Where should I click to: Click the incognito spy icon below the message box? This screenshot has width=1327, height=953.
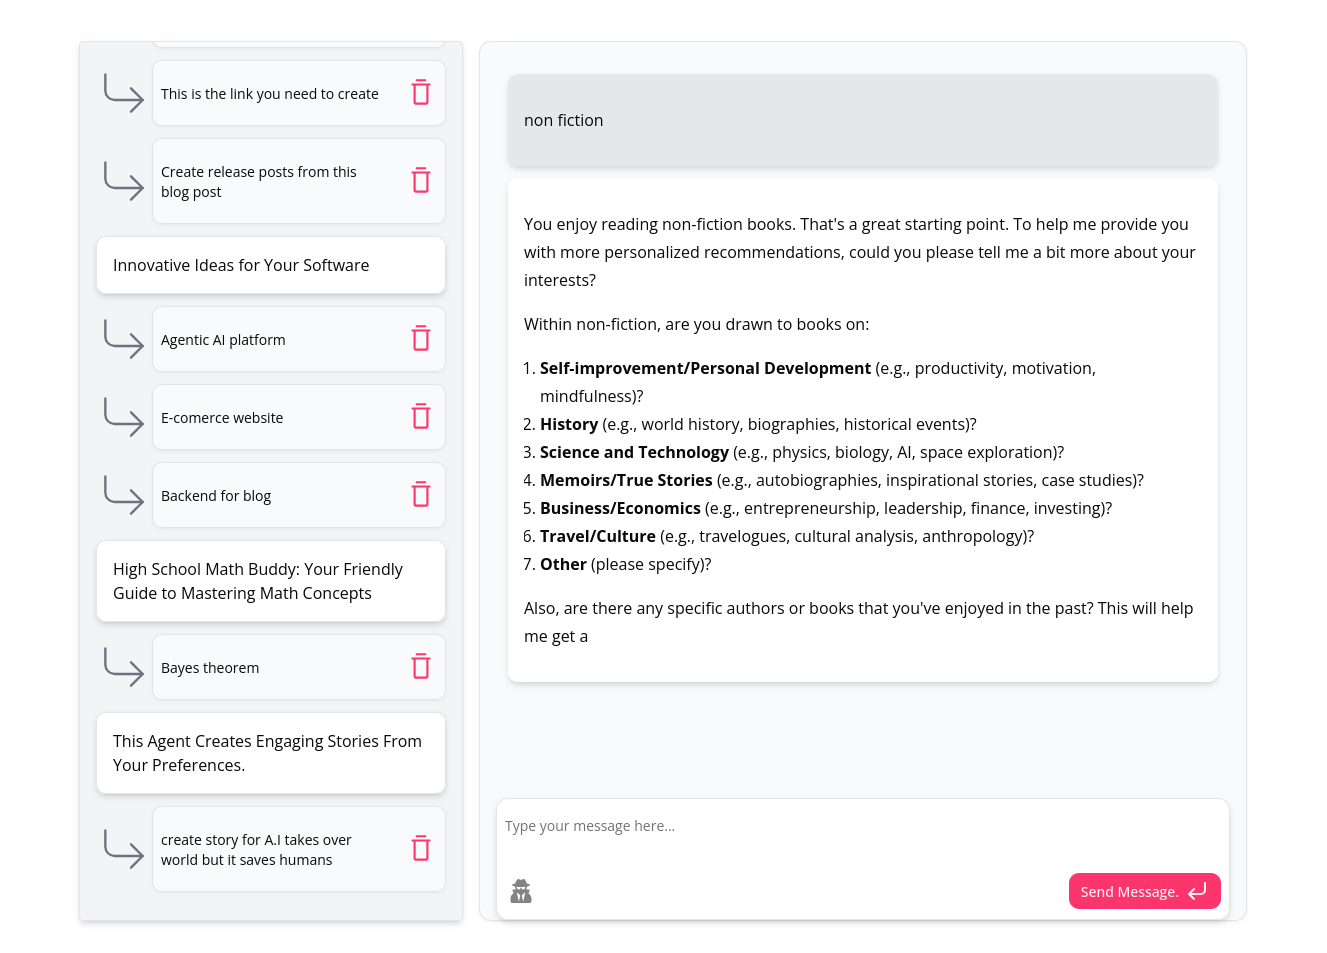[521, 890]
